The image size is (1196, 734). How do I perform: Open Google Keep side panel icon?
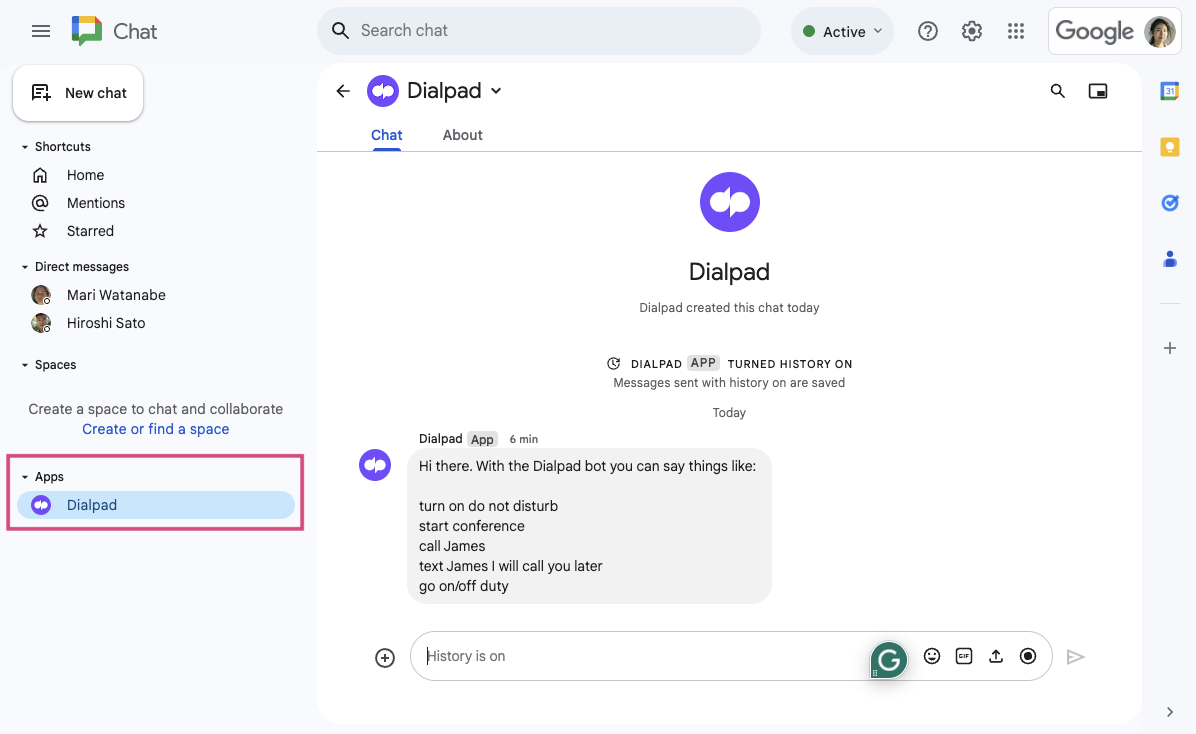click(1169, 146)
